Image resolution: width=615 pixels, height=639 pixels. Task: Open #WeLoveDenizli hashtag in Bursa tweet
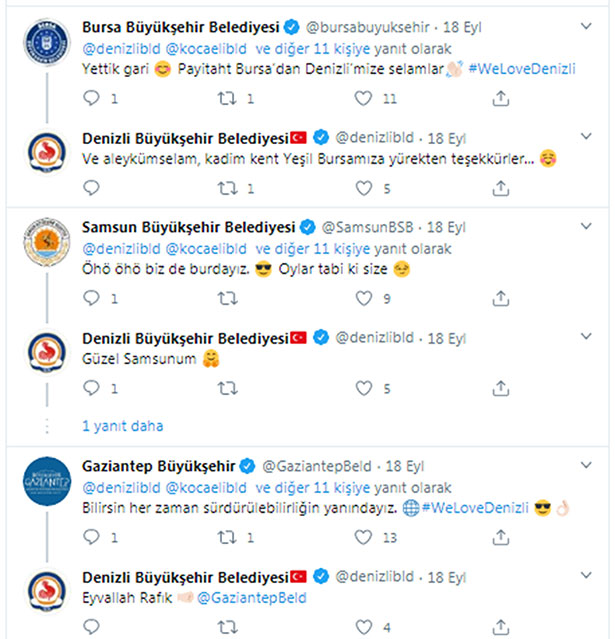(x=522, y=68)
